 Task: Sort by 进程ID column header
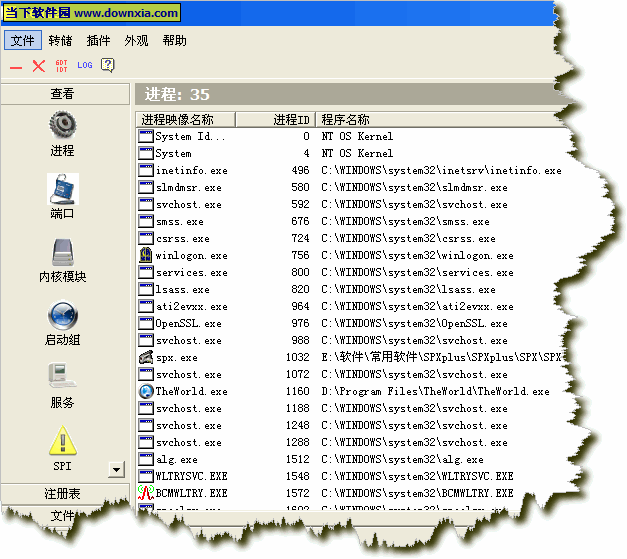(x=276, y=120)
